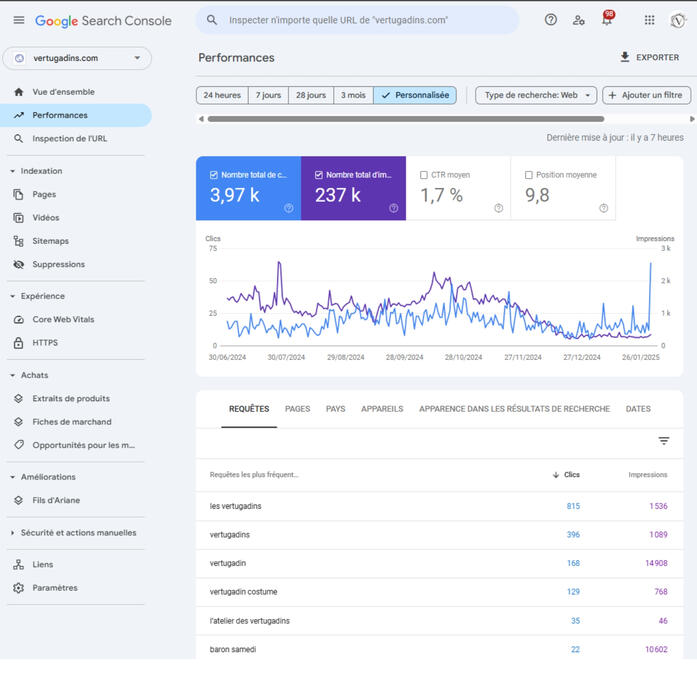697x697 pixels.
Task: Click the EXPORTER button
Action: (x=649, y=58)
